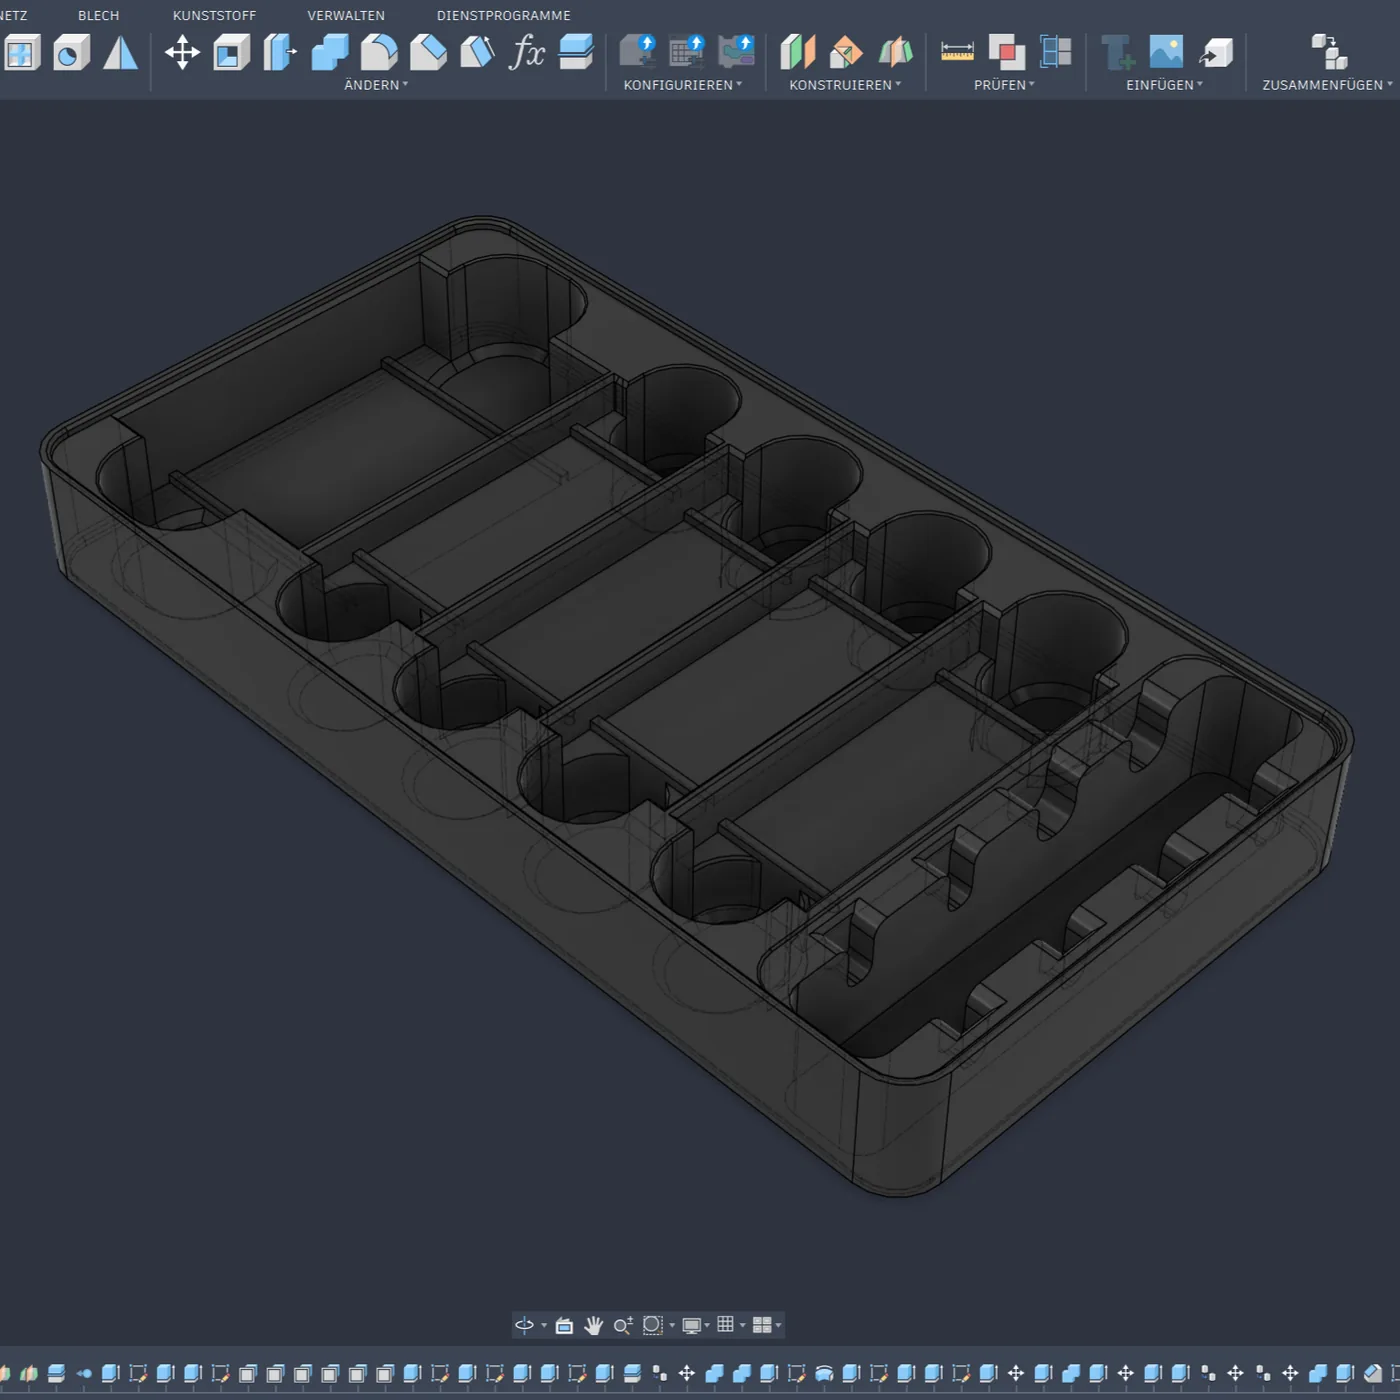This screenshot has width=1400, height=1400.
Task: Activate the Pan hand tool
Action: 593,1325
